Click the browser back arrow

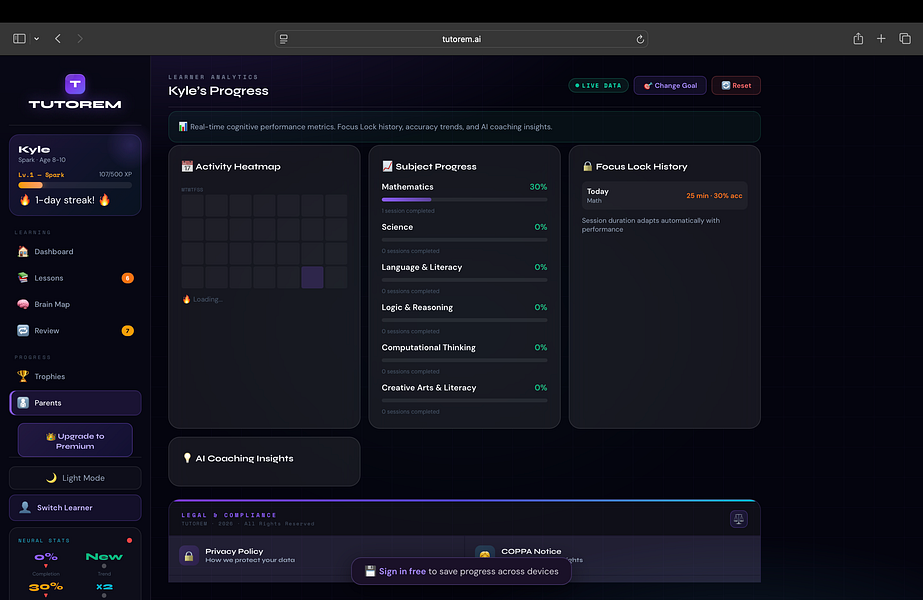[x=58, y=38]
